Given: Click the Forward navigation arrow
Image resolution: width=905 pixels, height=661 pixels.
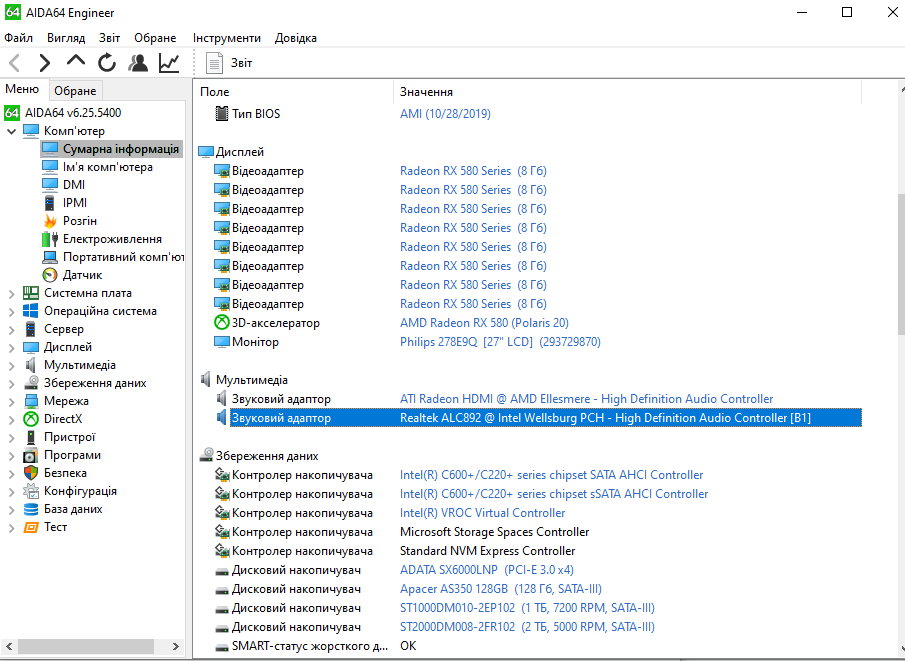Looking at the screenshot, I should pos(44,62).
